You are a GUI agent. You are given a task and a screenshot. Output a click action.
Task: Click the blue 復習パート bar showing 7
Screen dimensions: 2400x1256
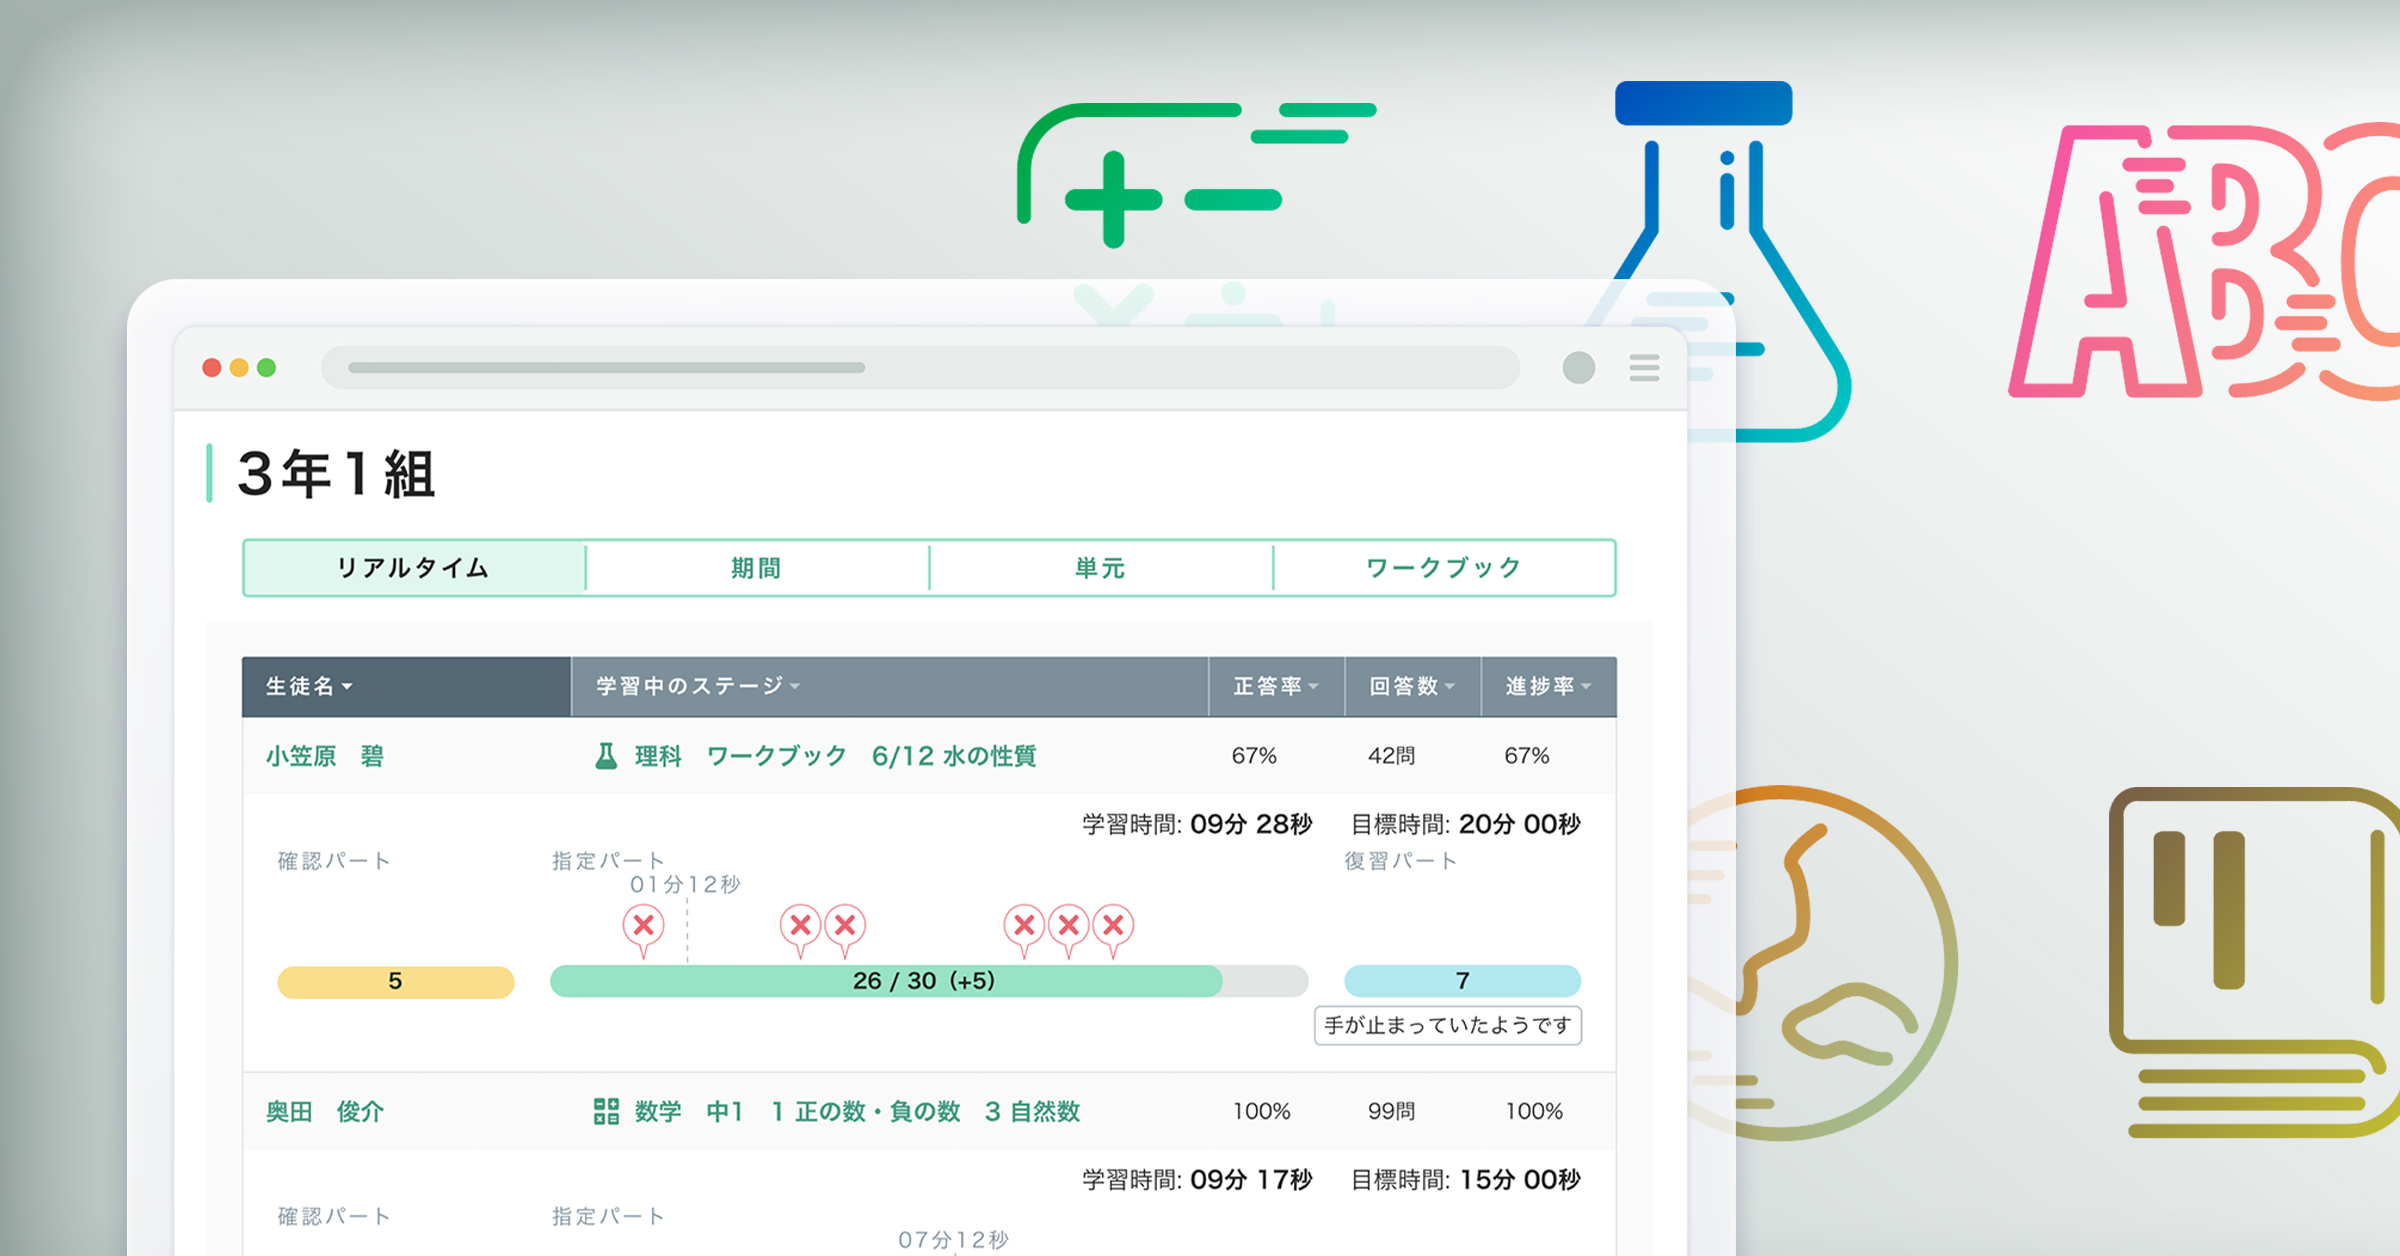[1462, 981]
